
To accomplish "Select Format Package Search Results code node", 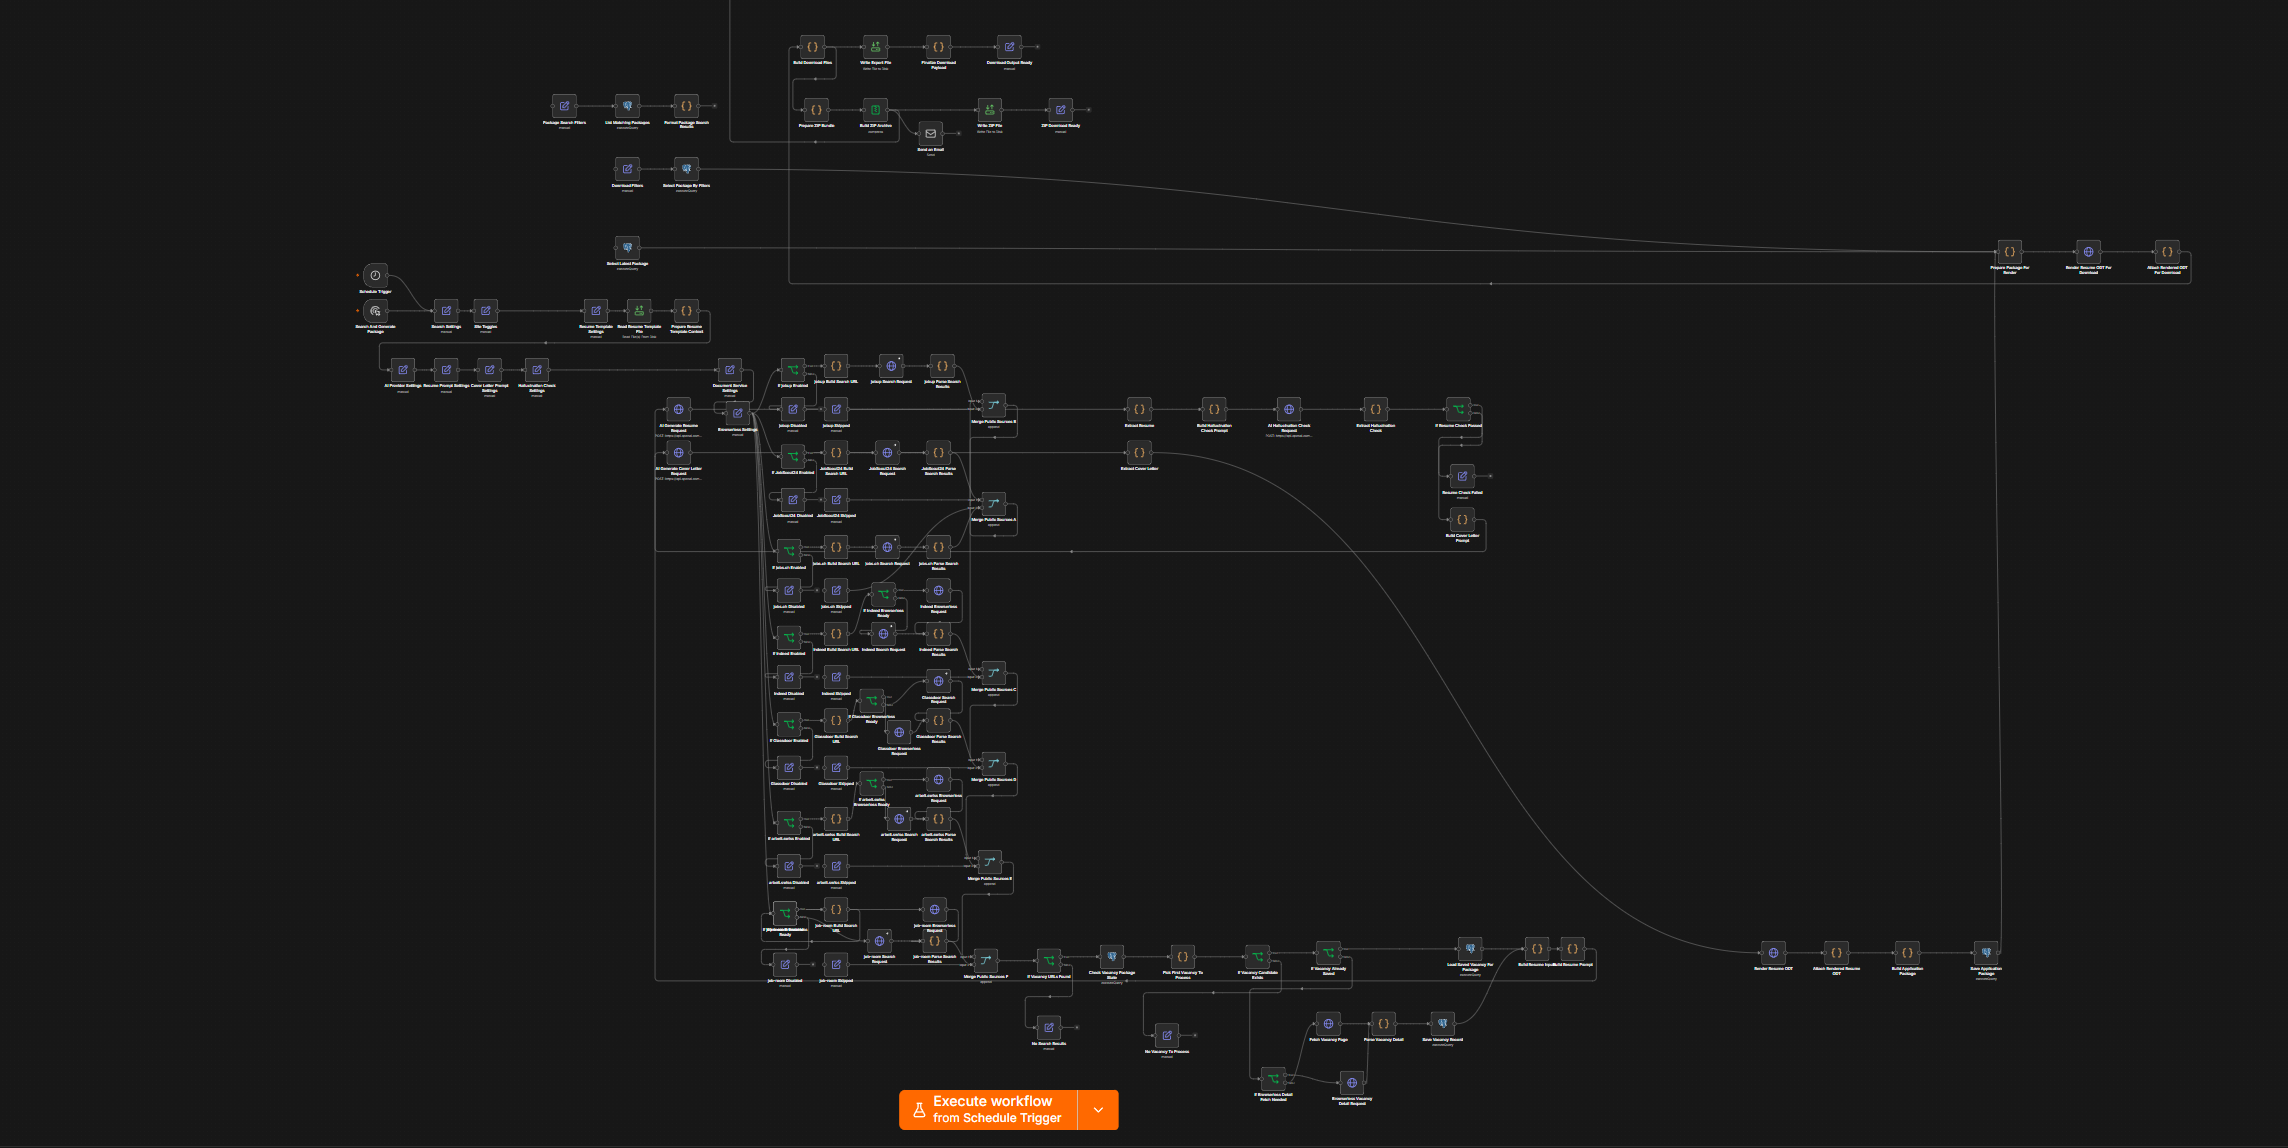I will coord(686,105).
